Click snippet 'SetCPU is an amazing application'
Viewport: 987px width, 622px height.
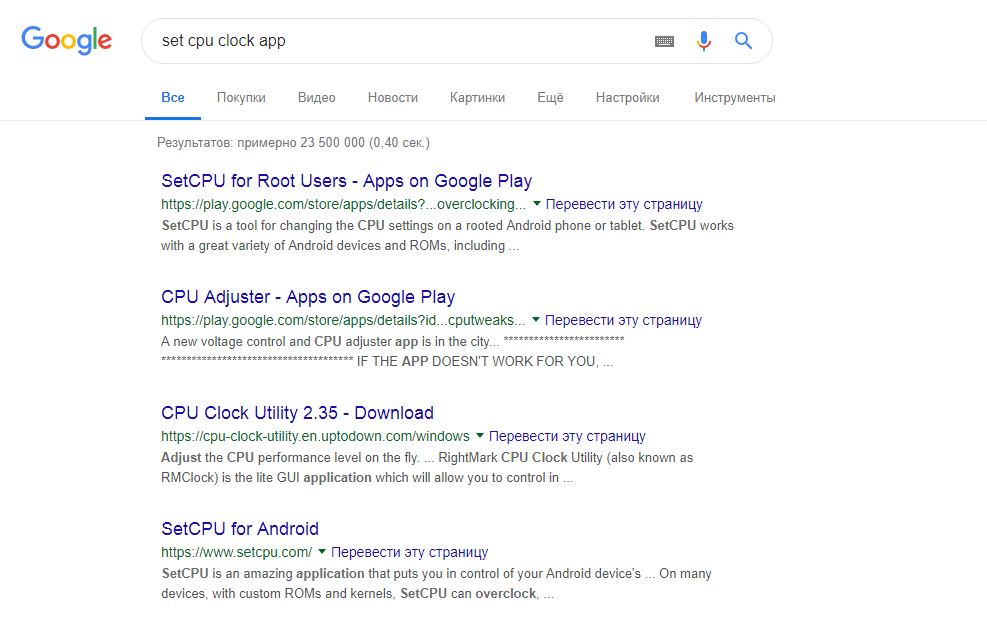pos(436,583)
